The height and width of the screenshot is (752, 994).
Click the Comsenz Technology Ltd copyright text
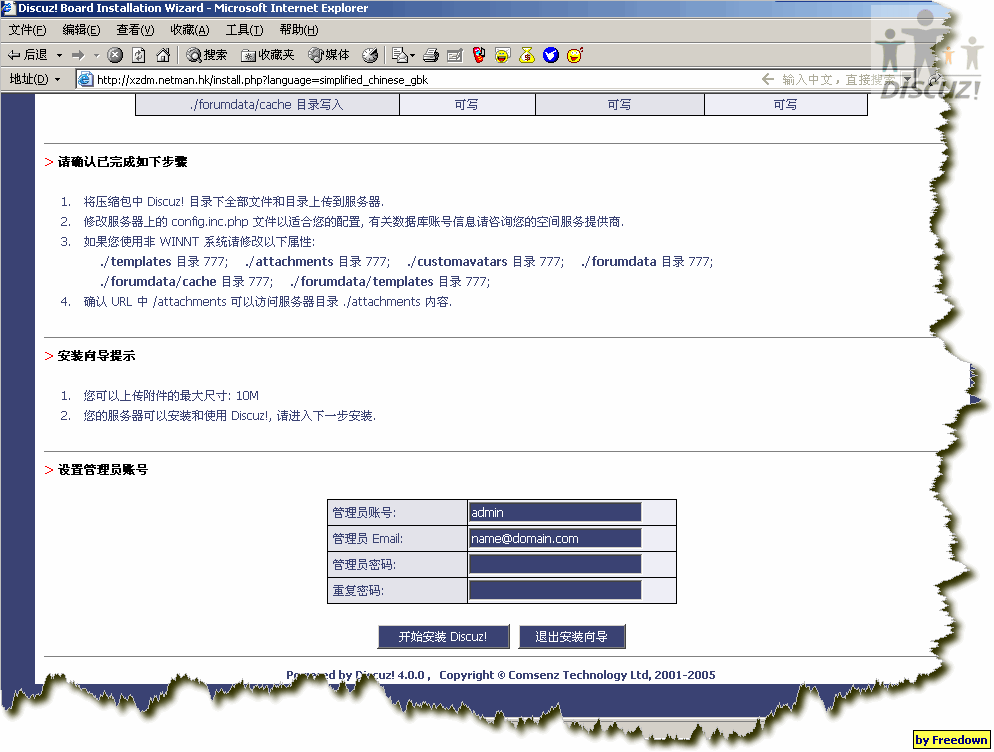click(x=577, y=675)
